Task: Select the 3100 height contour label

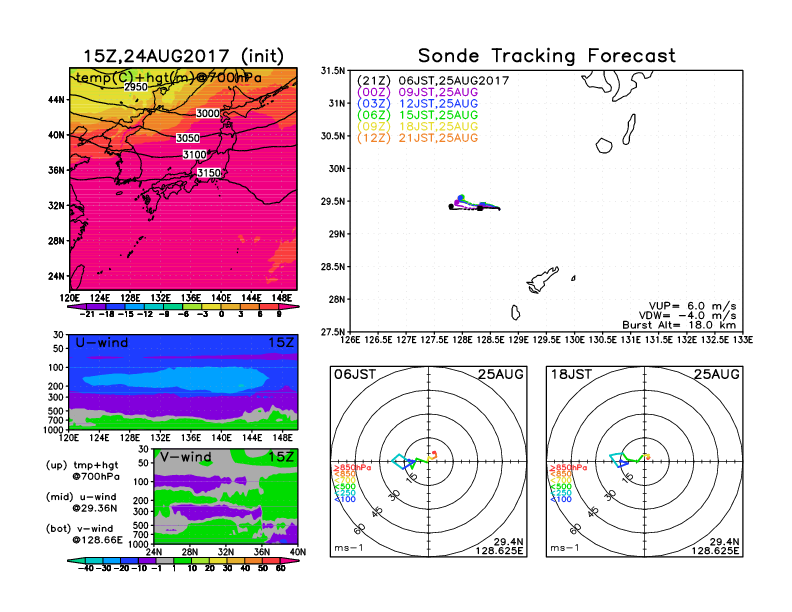Action: click(194, 155)
